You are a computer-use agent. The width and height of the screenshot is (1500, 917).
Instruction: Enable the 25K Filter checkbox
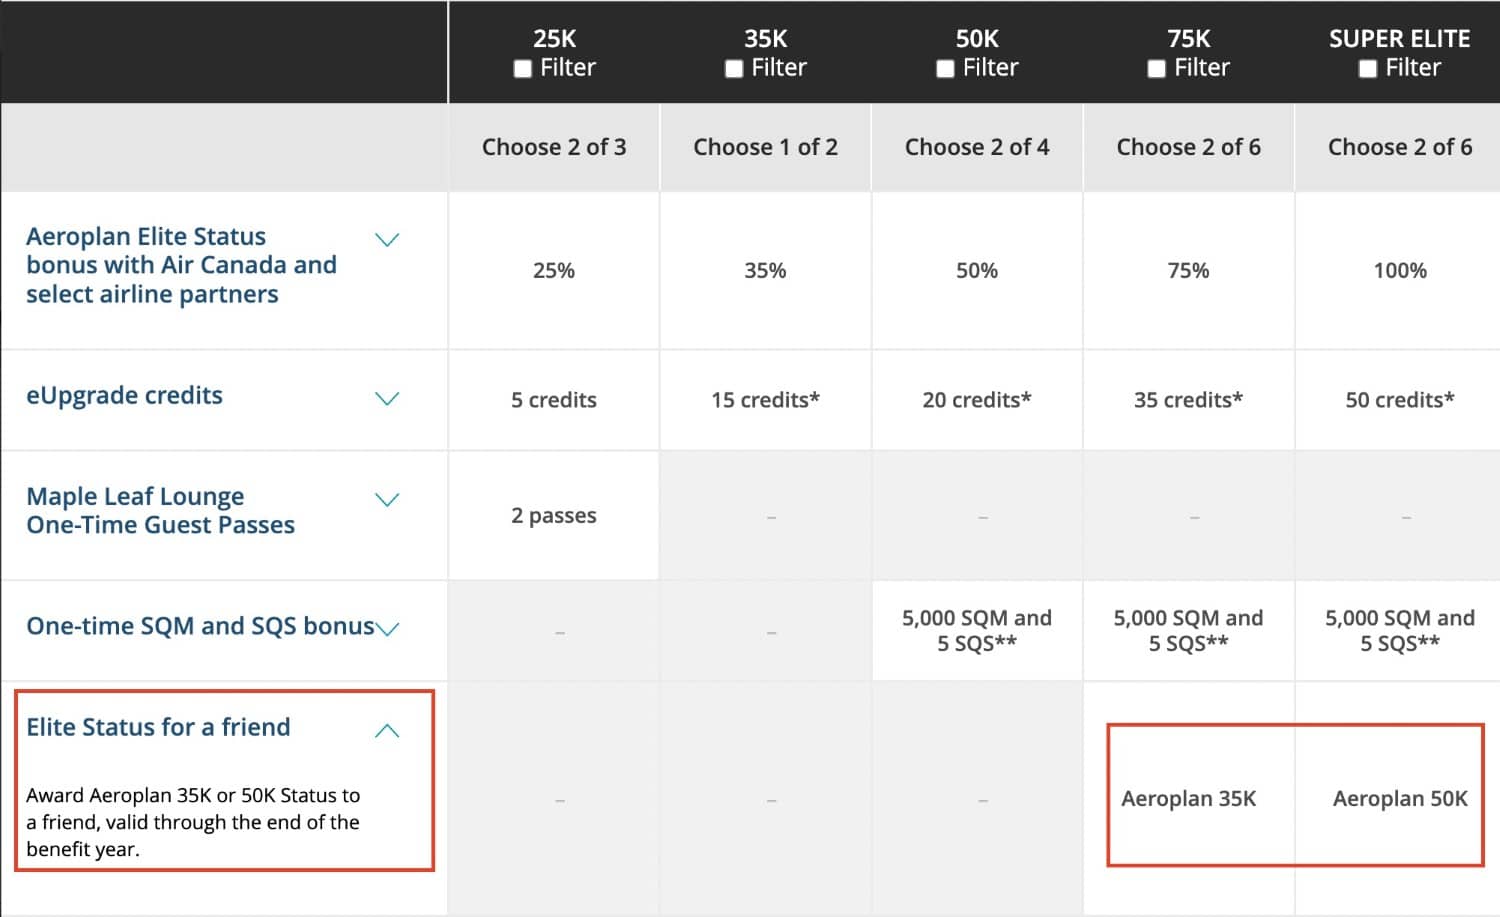[x=521, y=68]
